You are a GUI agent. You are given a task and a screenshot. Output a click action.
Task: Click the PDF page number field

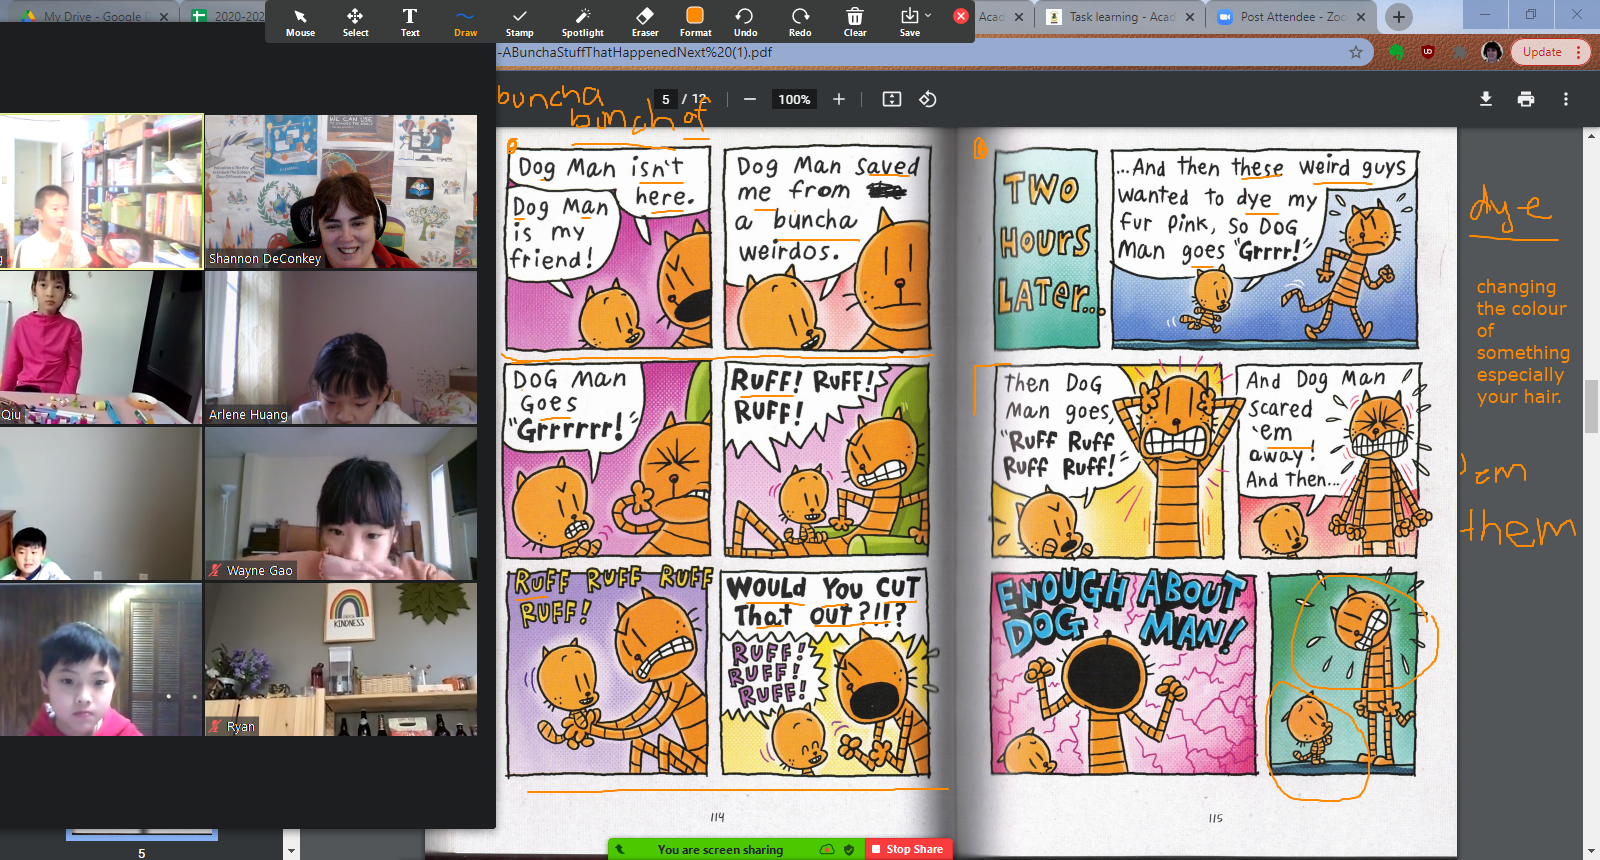pos(666,99)
